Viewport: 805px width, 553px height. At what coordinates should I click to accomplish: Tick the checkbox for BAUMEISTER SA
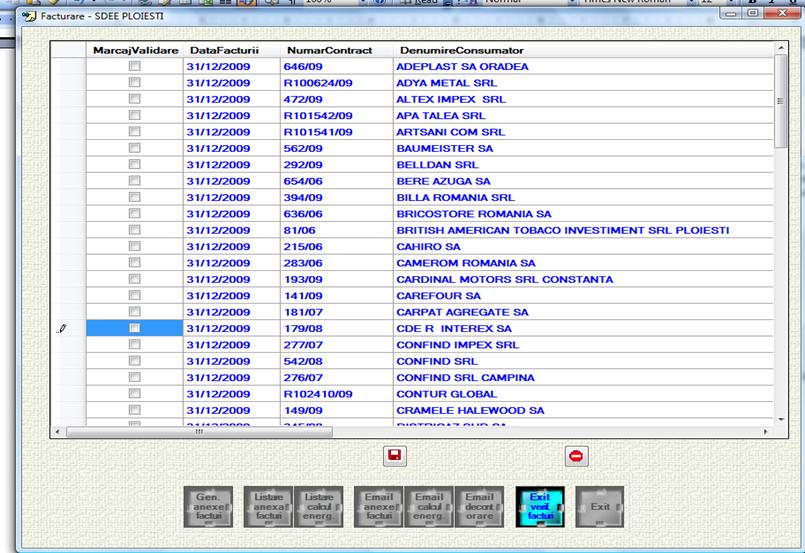pos(135,148)
